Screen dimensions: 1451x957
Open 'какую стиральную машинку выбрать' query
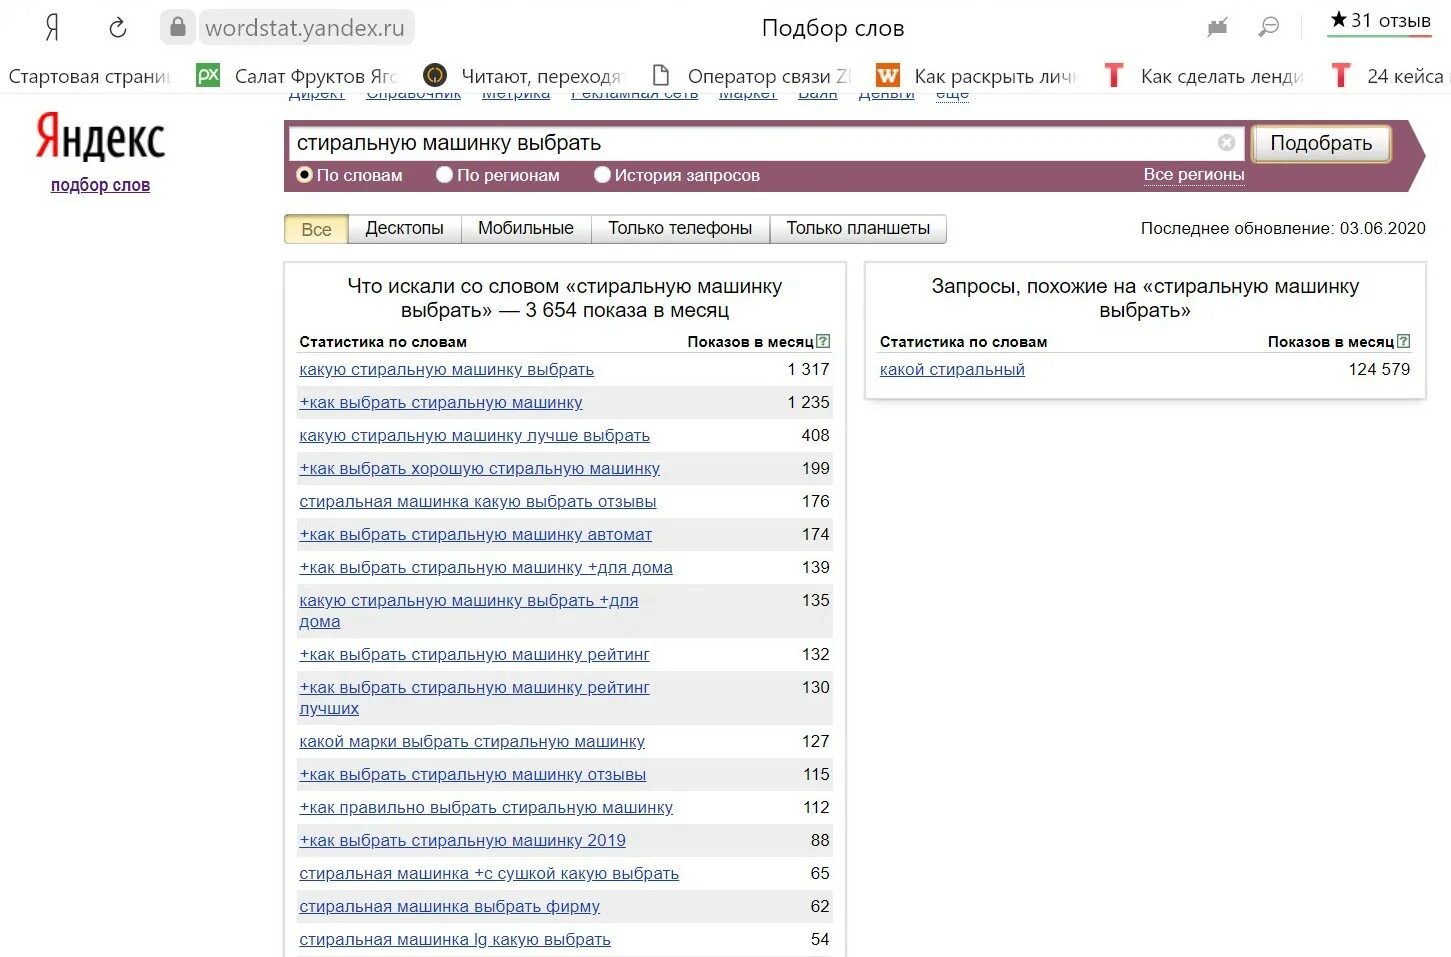tap(446, 369)
